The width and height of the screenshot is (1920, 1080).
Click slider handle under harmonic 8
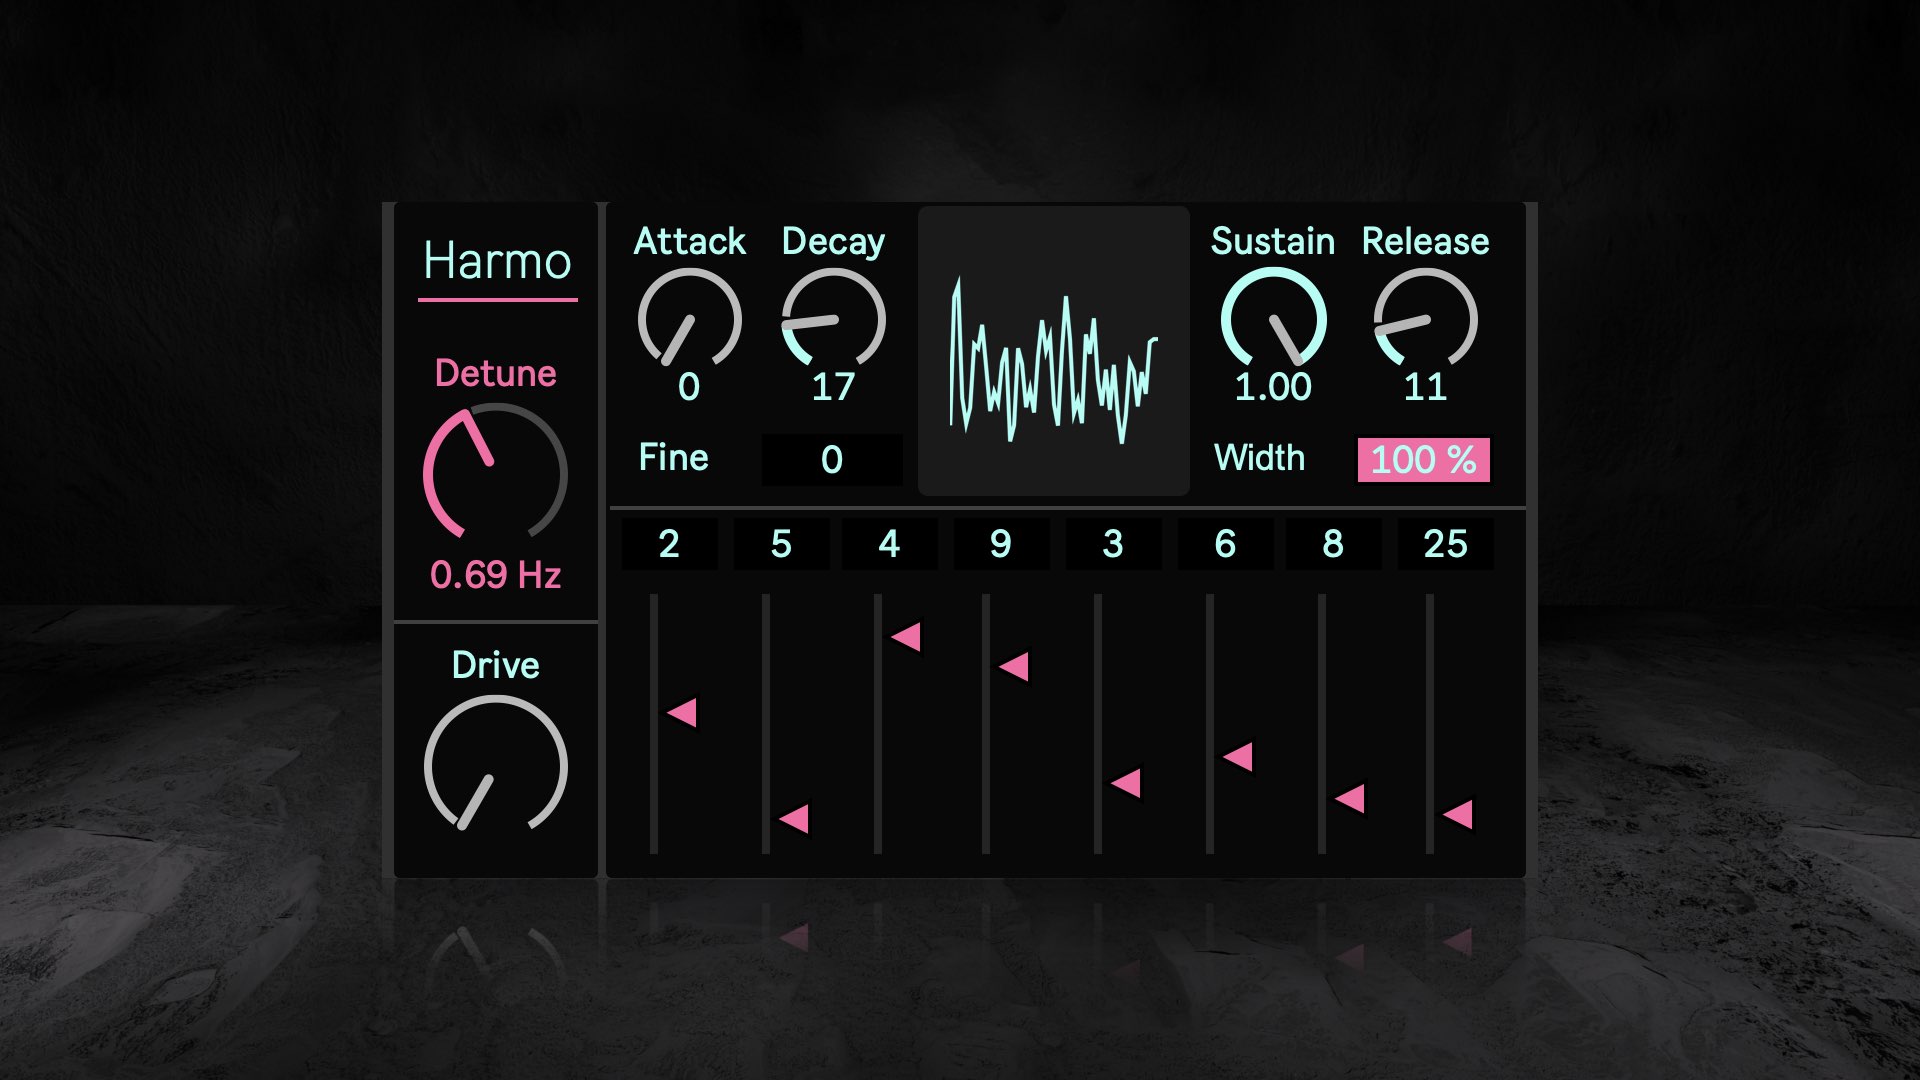[1351, 799]
